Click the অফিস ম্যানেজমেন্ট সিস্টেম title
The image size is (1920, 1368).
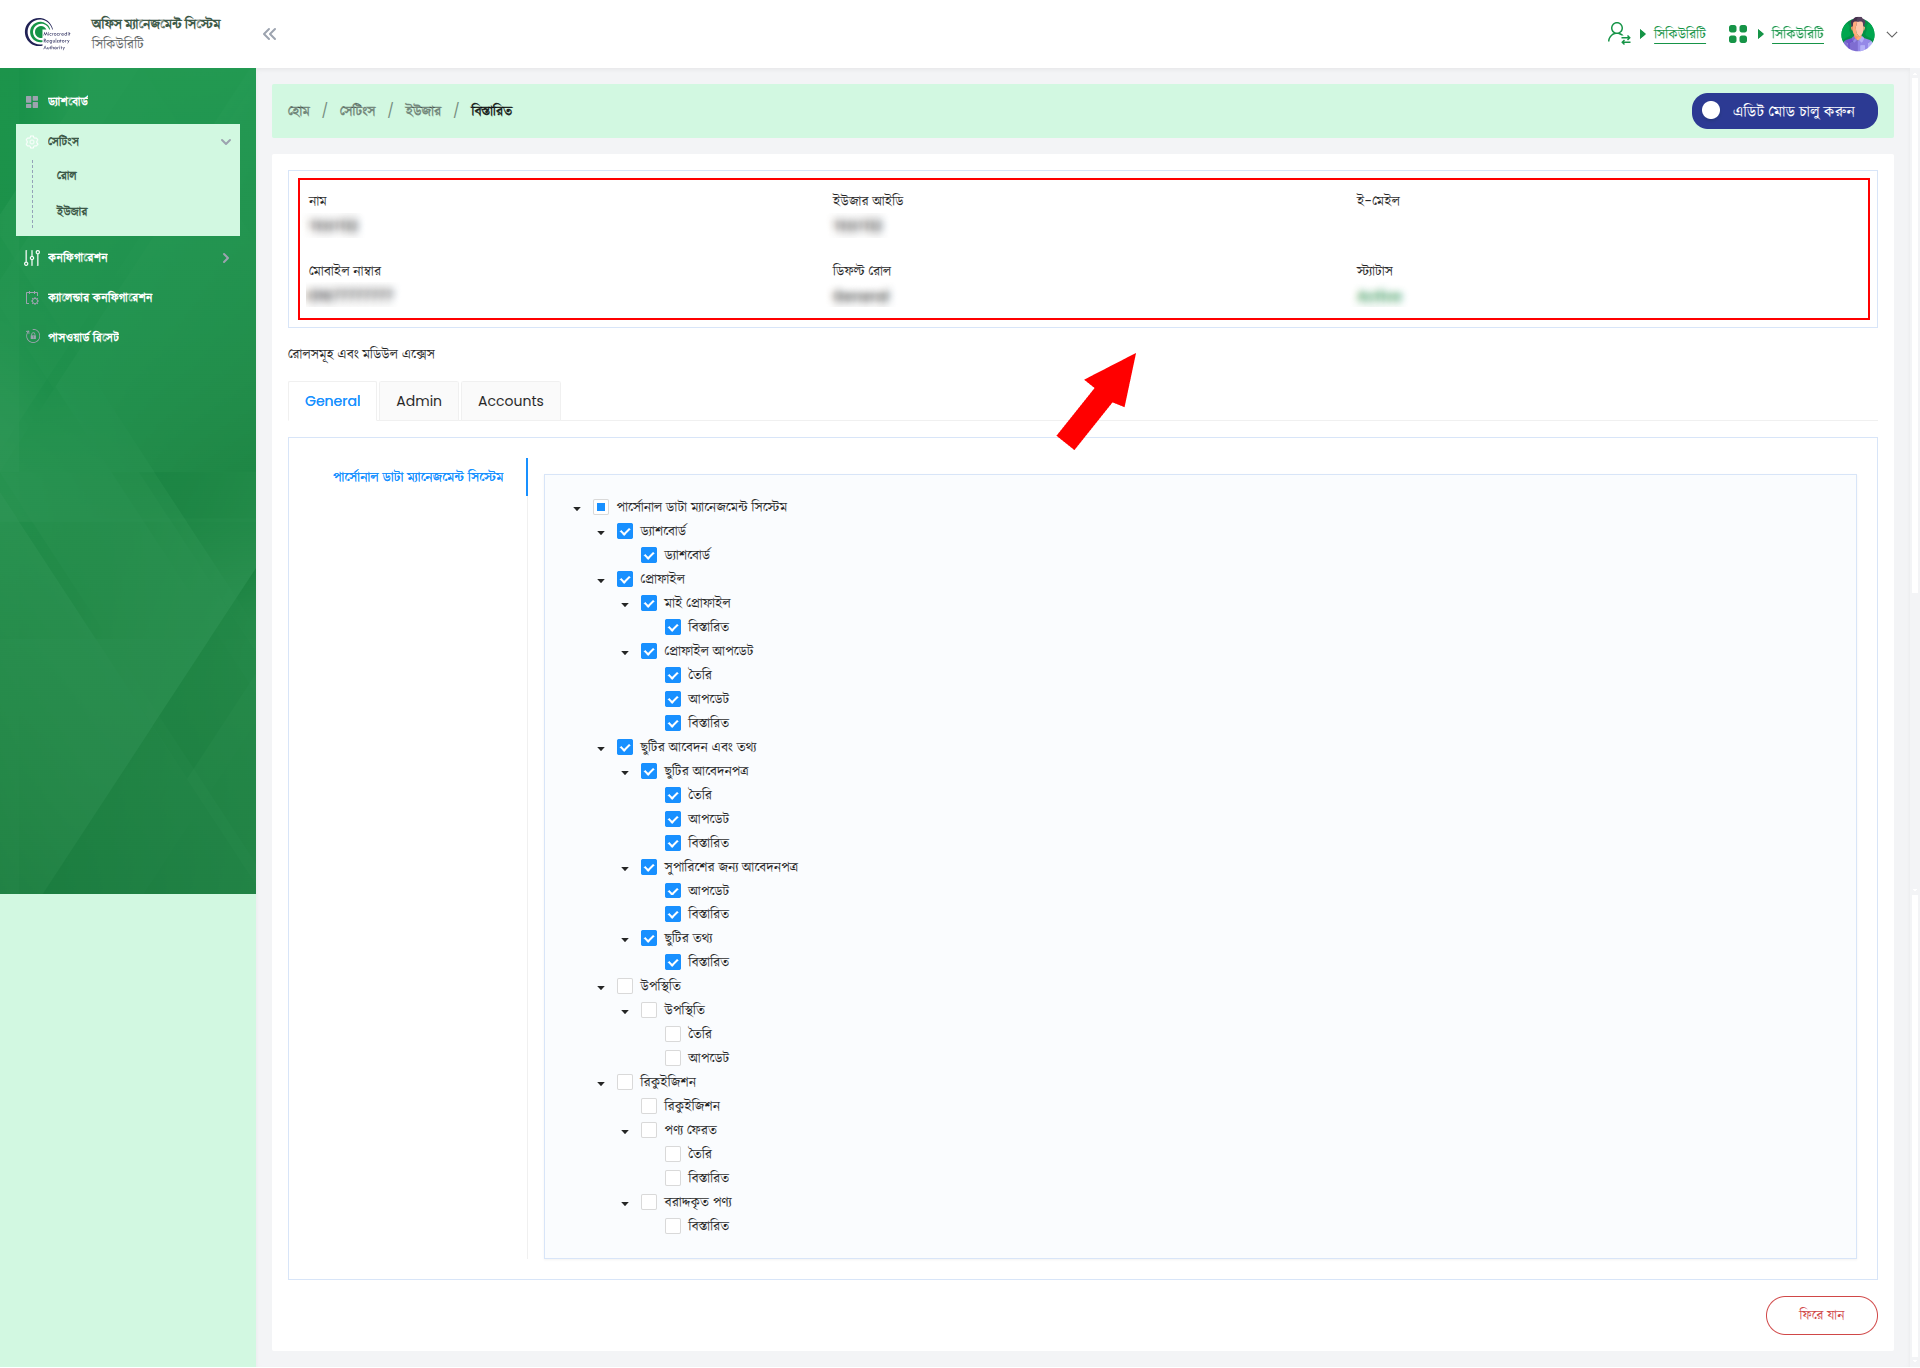point(156,24)
